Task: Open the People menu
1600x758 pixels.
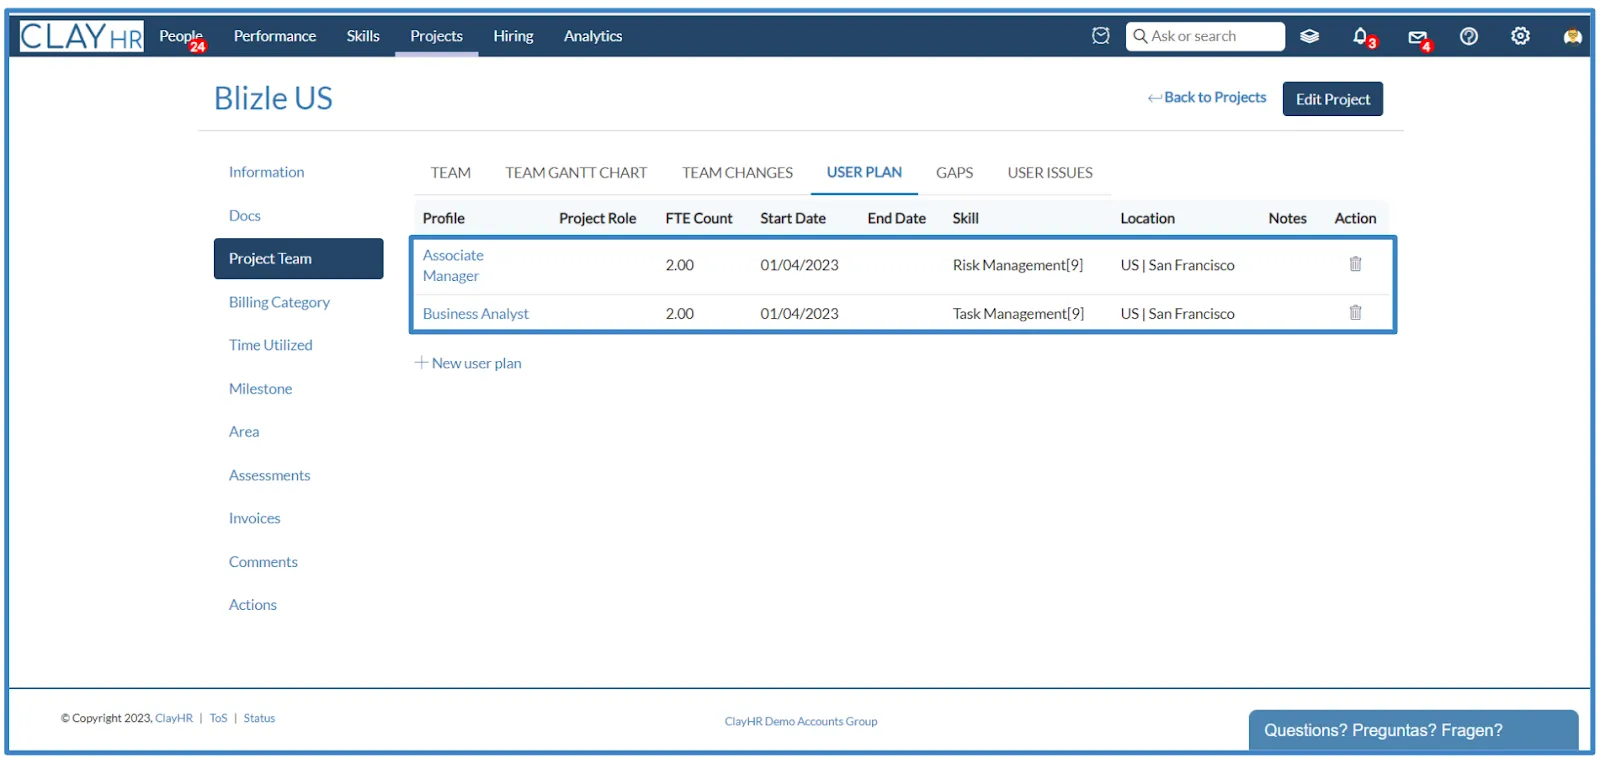Action: (x=181, y=36)
